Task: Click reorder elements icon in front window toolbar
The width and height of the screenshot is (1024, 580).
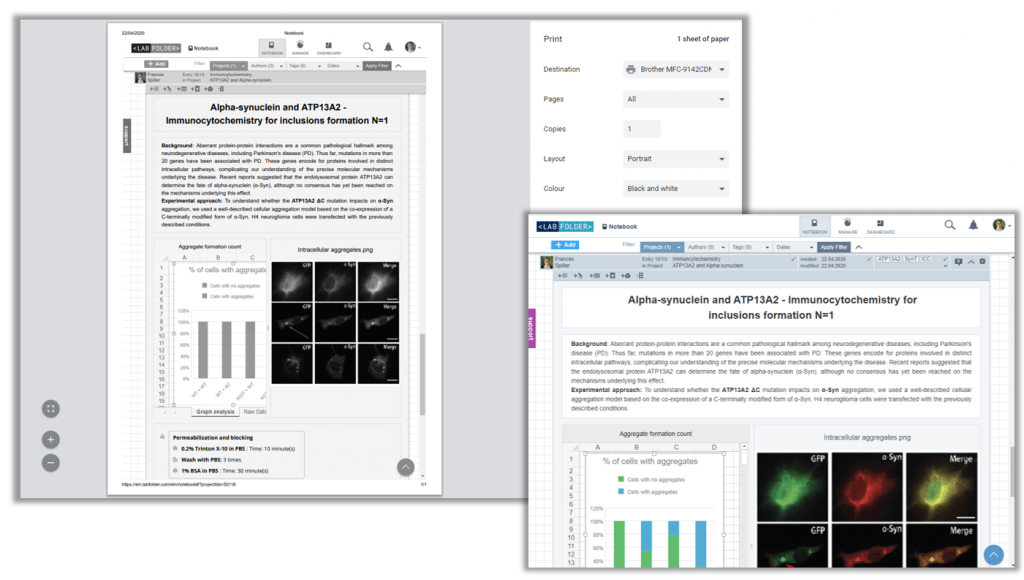Action: click(x=640, y=276)
